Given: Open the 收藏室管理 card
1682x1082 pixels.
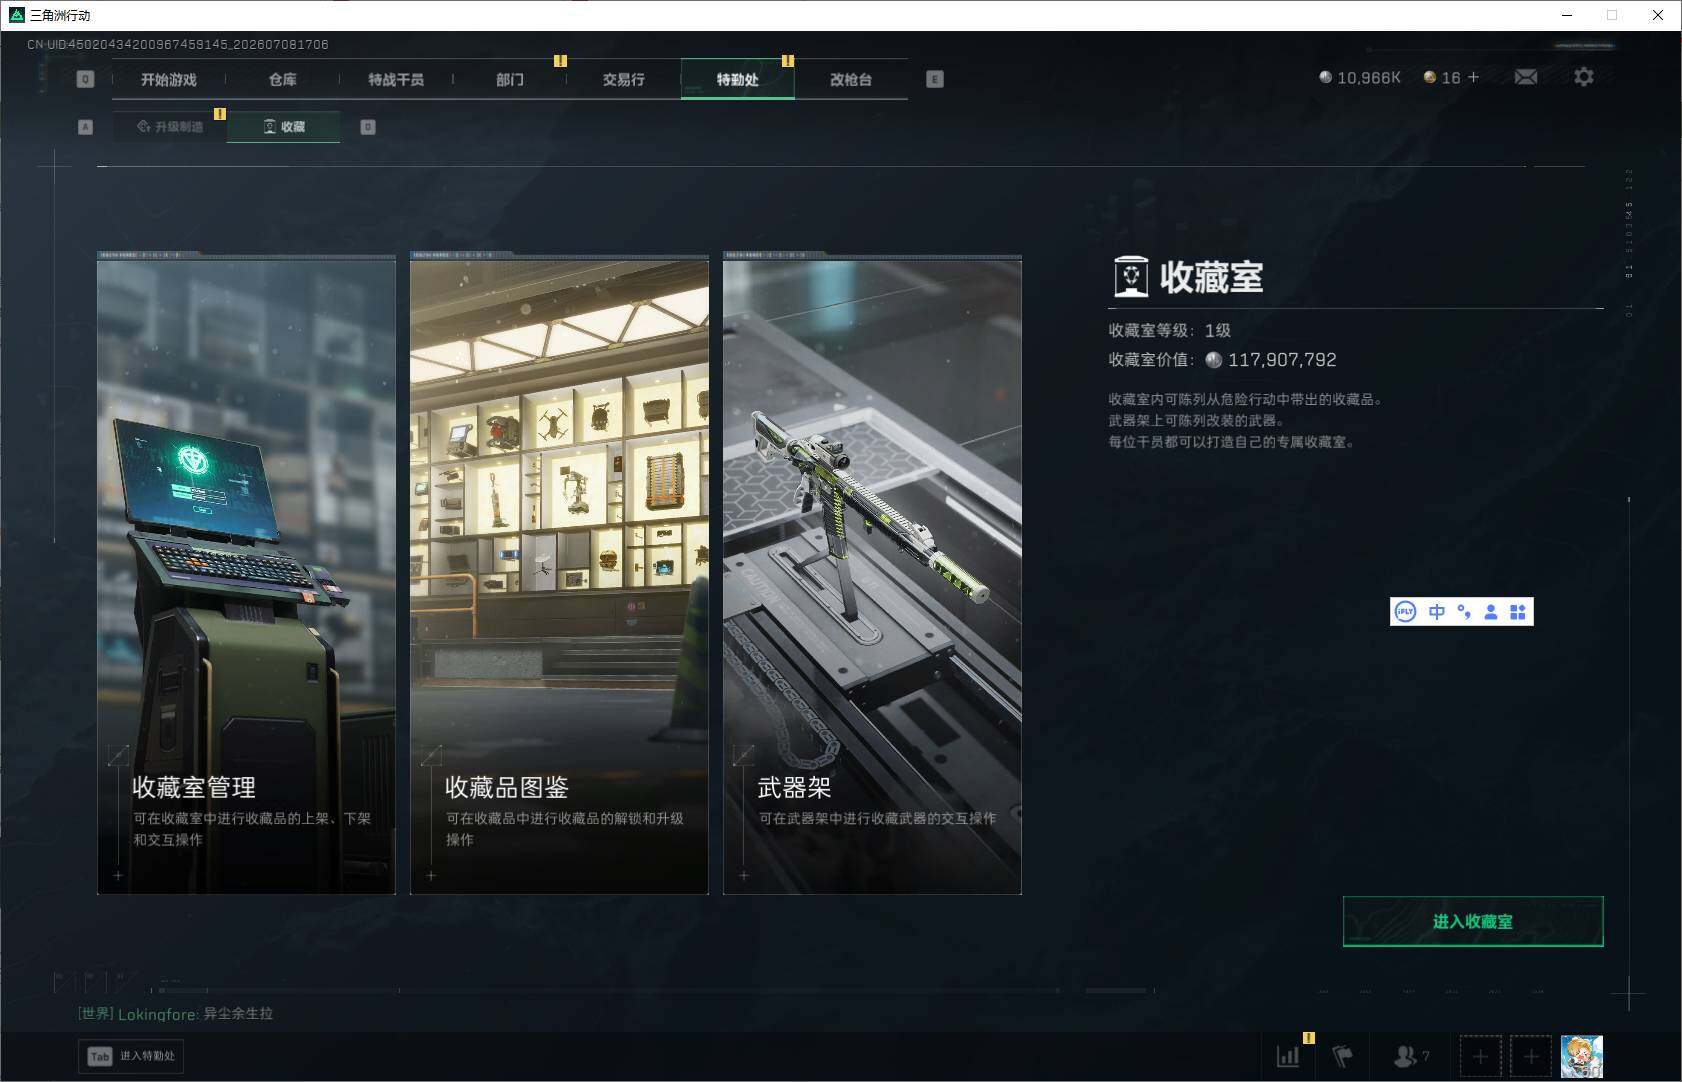Looking at the screenshot, I should pyautogui.click(x=246, y=575).
